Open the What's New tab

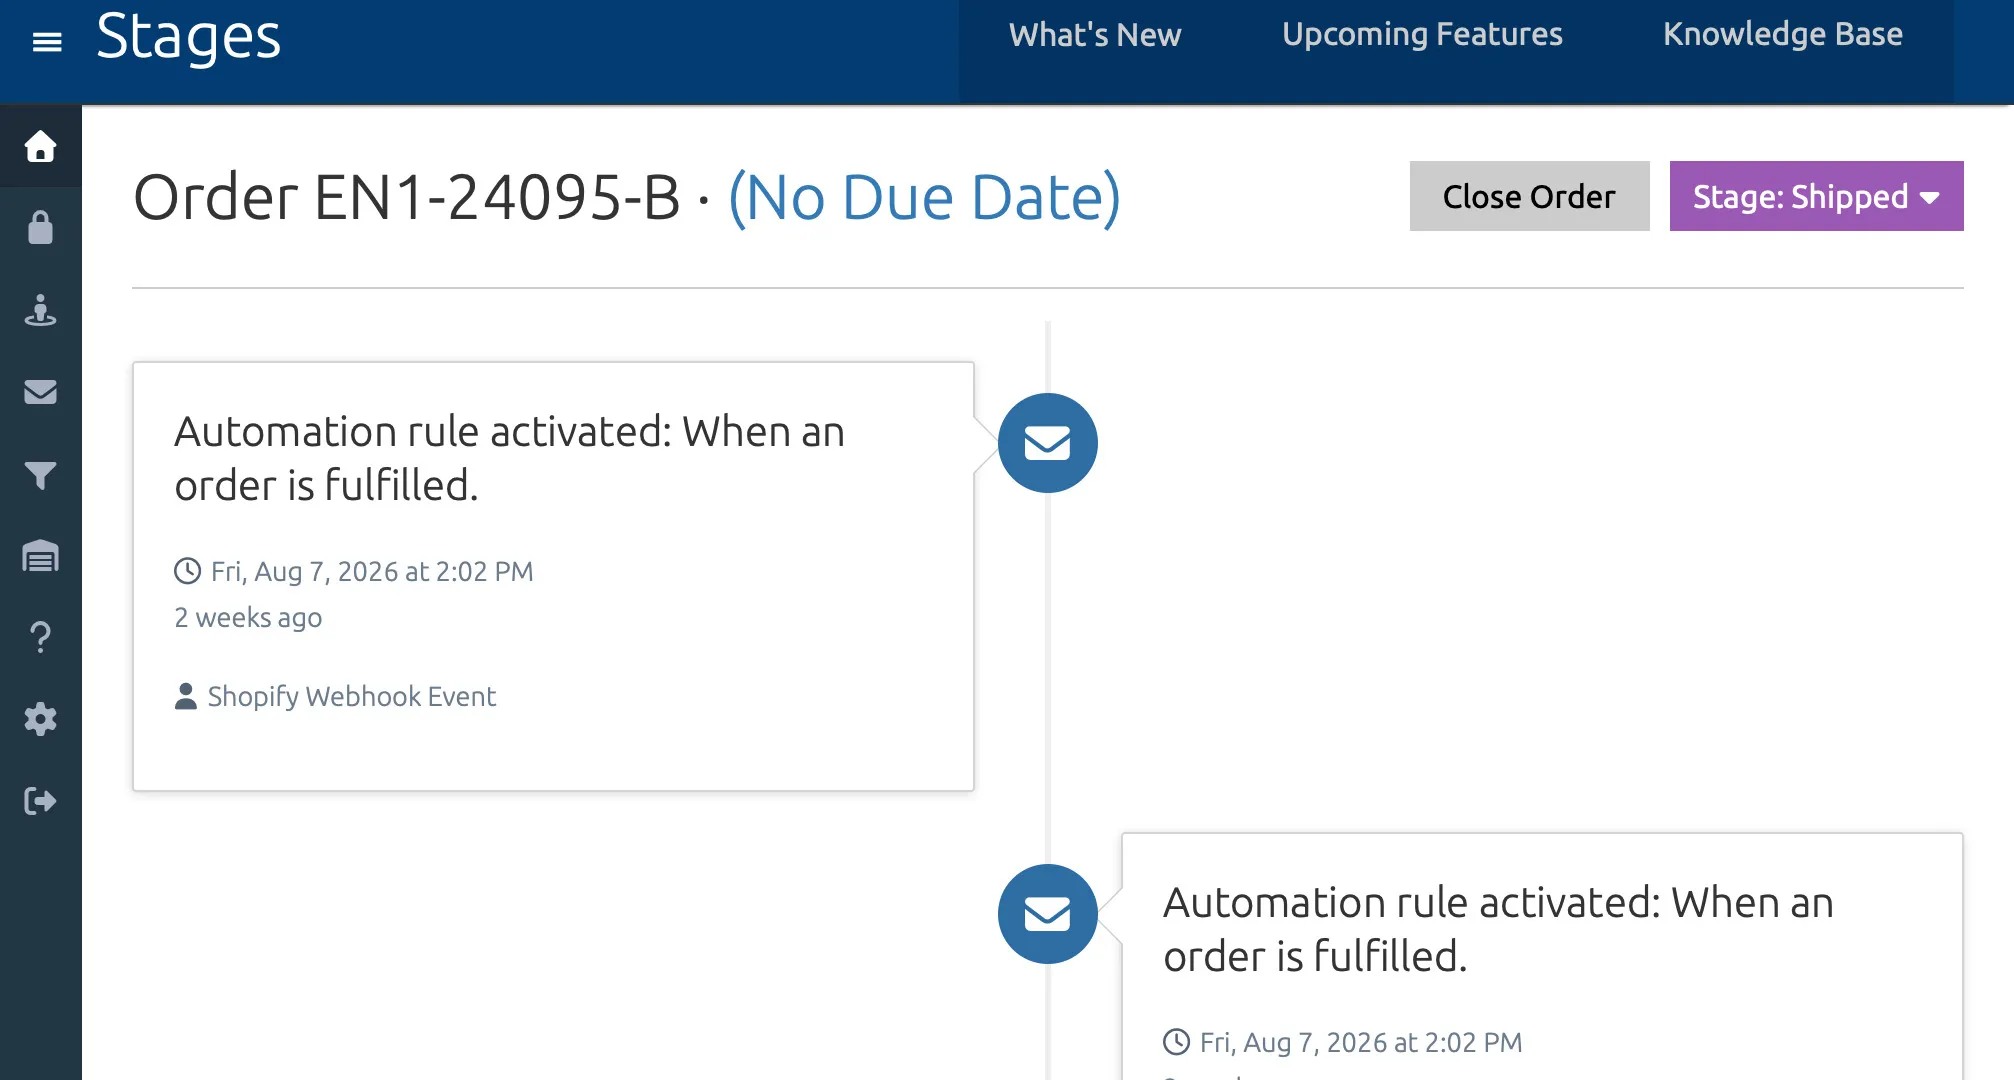1095,35
